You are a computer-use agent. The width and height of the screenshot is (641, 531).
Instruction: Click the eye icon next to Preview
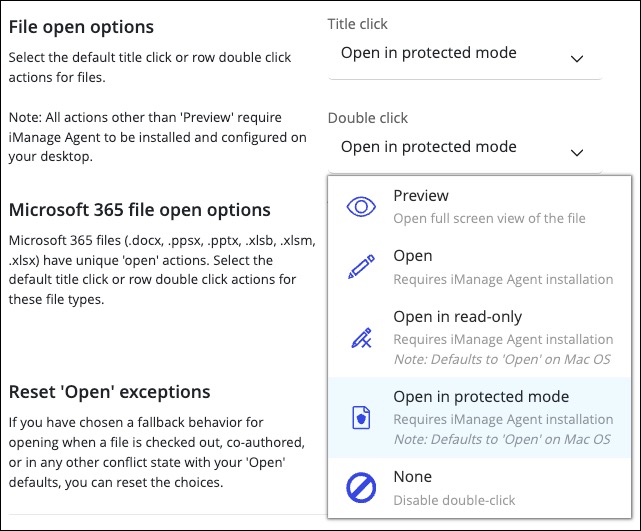coord(360,207)
